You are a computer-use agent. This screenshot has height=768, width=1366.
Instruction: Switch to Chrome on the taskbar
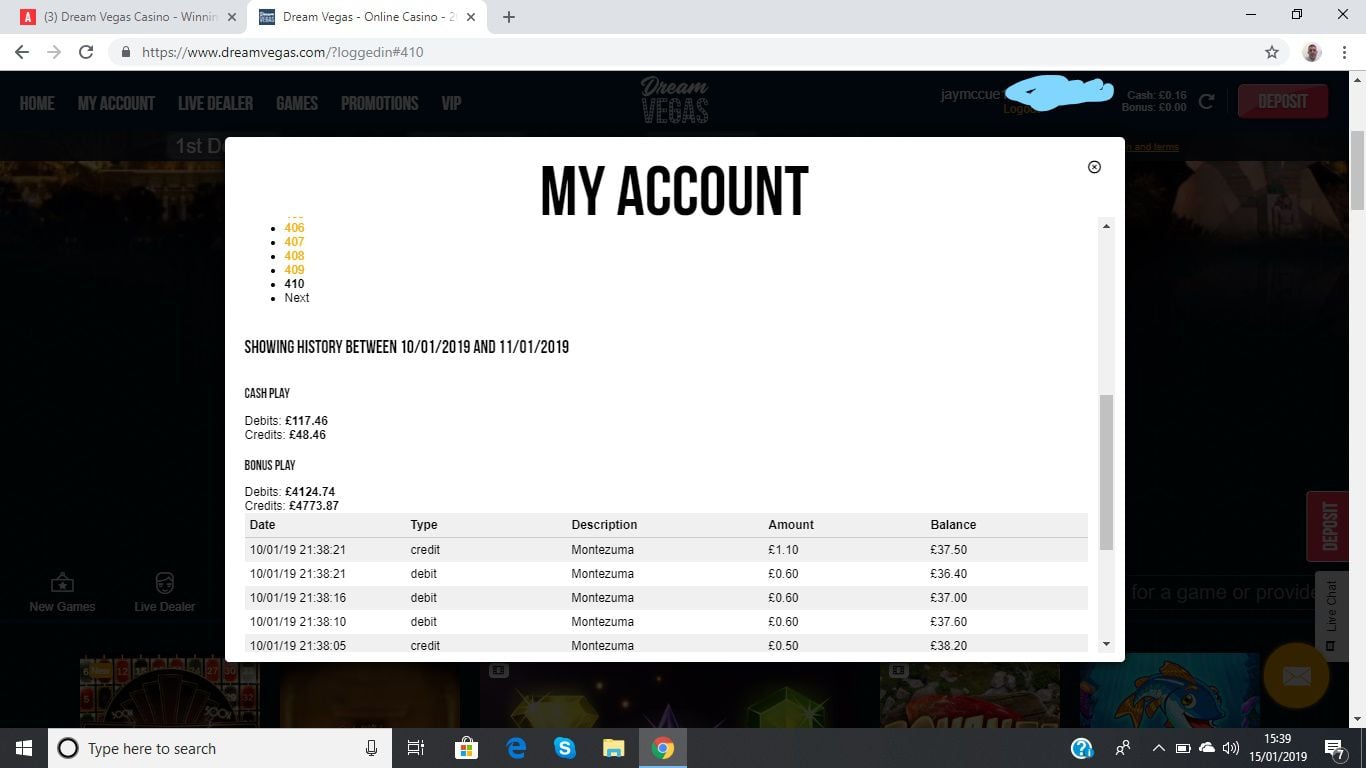point(662,748)
